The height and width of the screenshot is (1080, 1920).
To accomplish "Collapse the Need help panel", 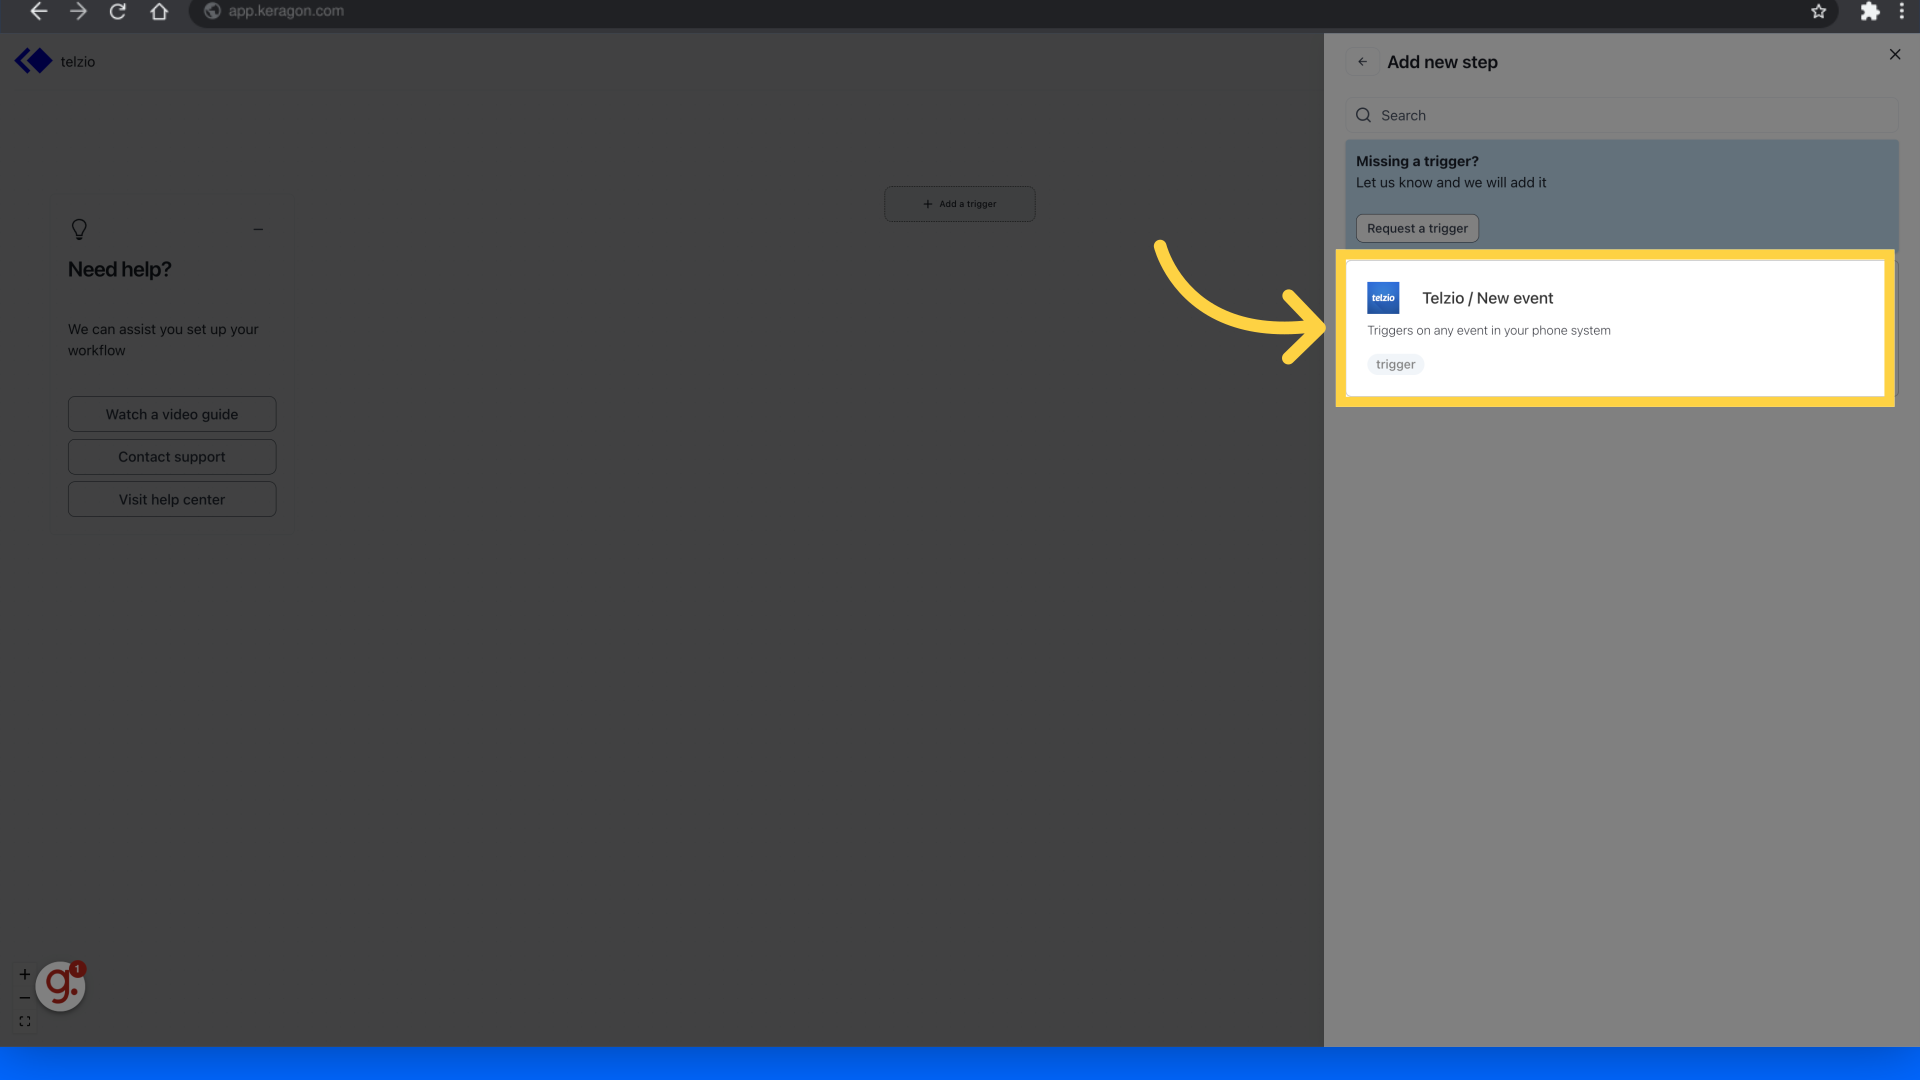I will 258,229.
